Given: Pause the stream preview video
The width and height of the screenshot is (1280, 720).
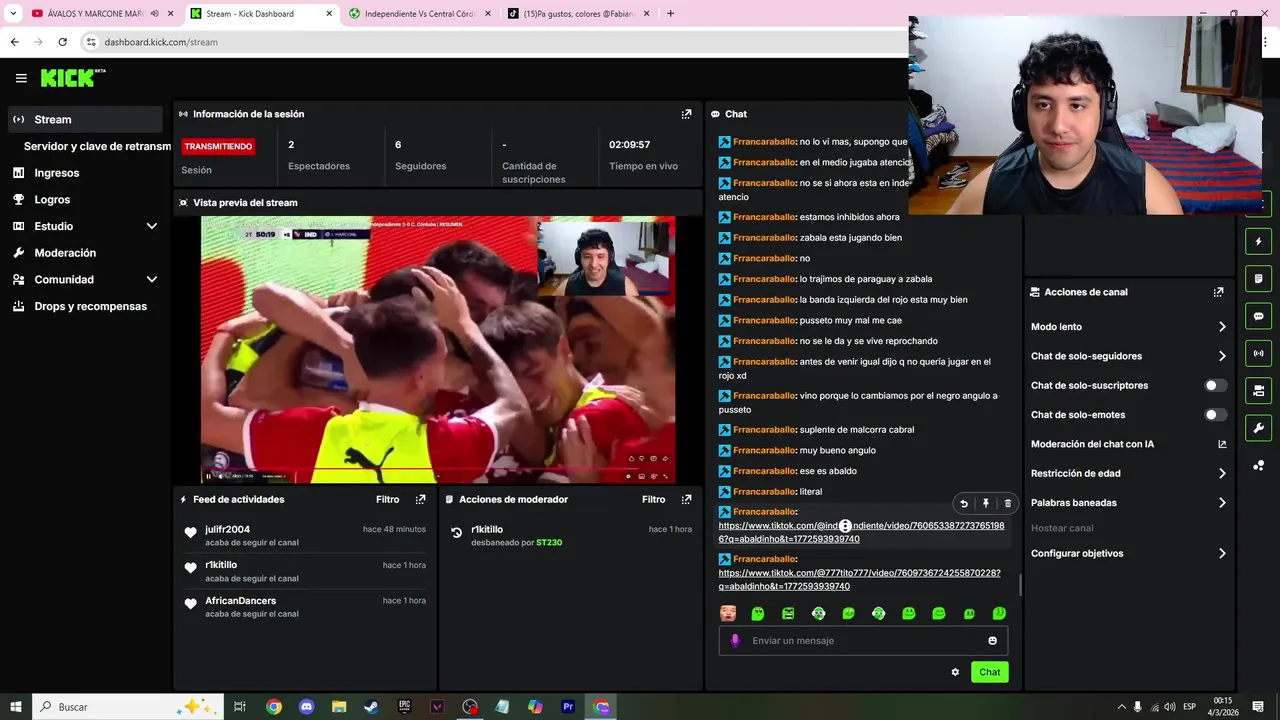Looking at the screenshot, I should (x=209, y=476).
